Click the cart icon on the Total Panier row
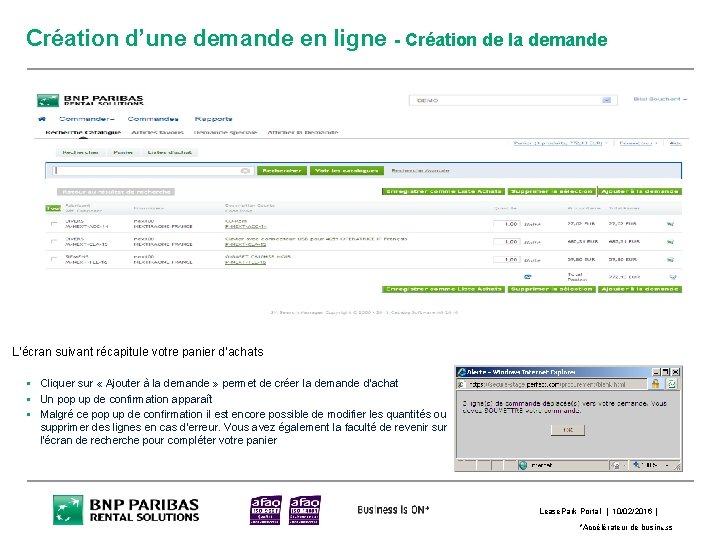Viewport: 720px width, 540px height. pos(673,277)
